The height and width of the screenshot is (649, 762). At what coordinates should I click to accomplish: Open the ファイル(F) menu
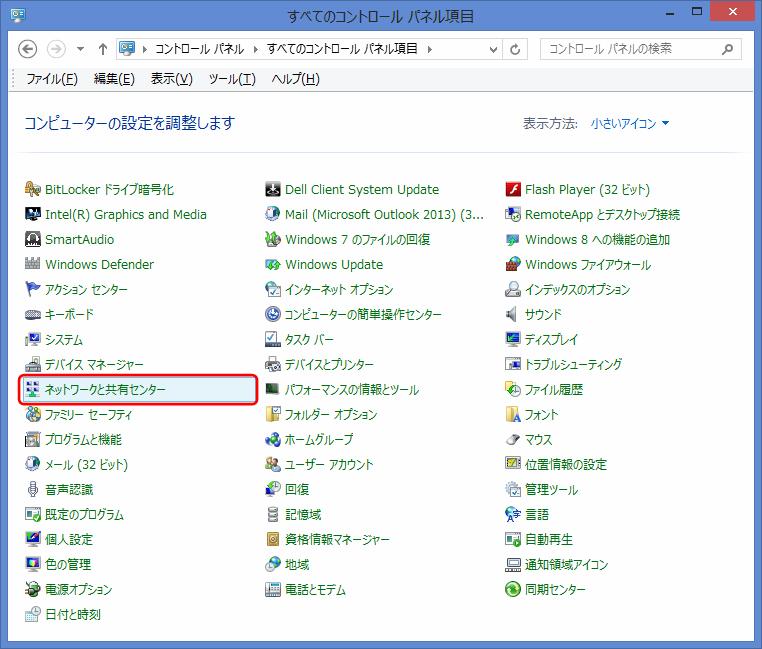pos(52,79)
